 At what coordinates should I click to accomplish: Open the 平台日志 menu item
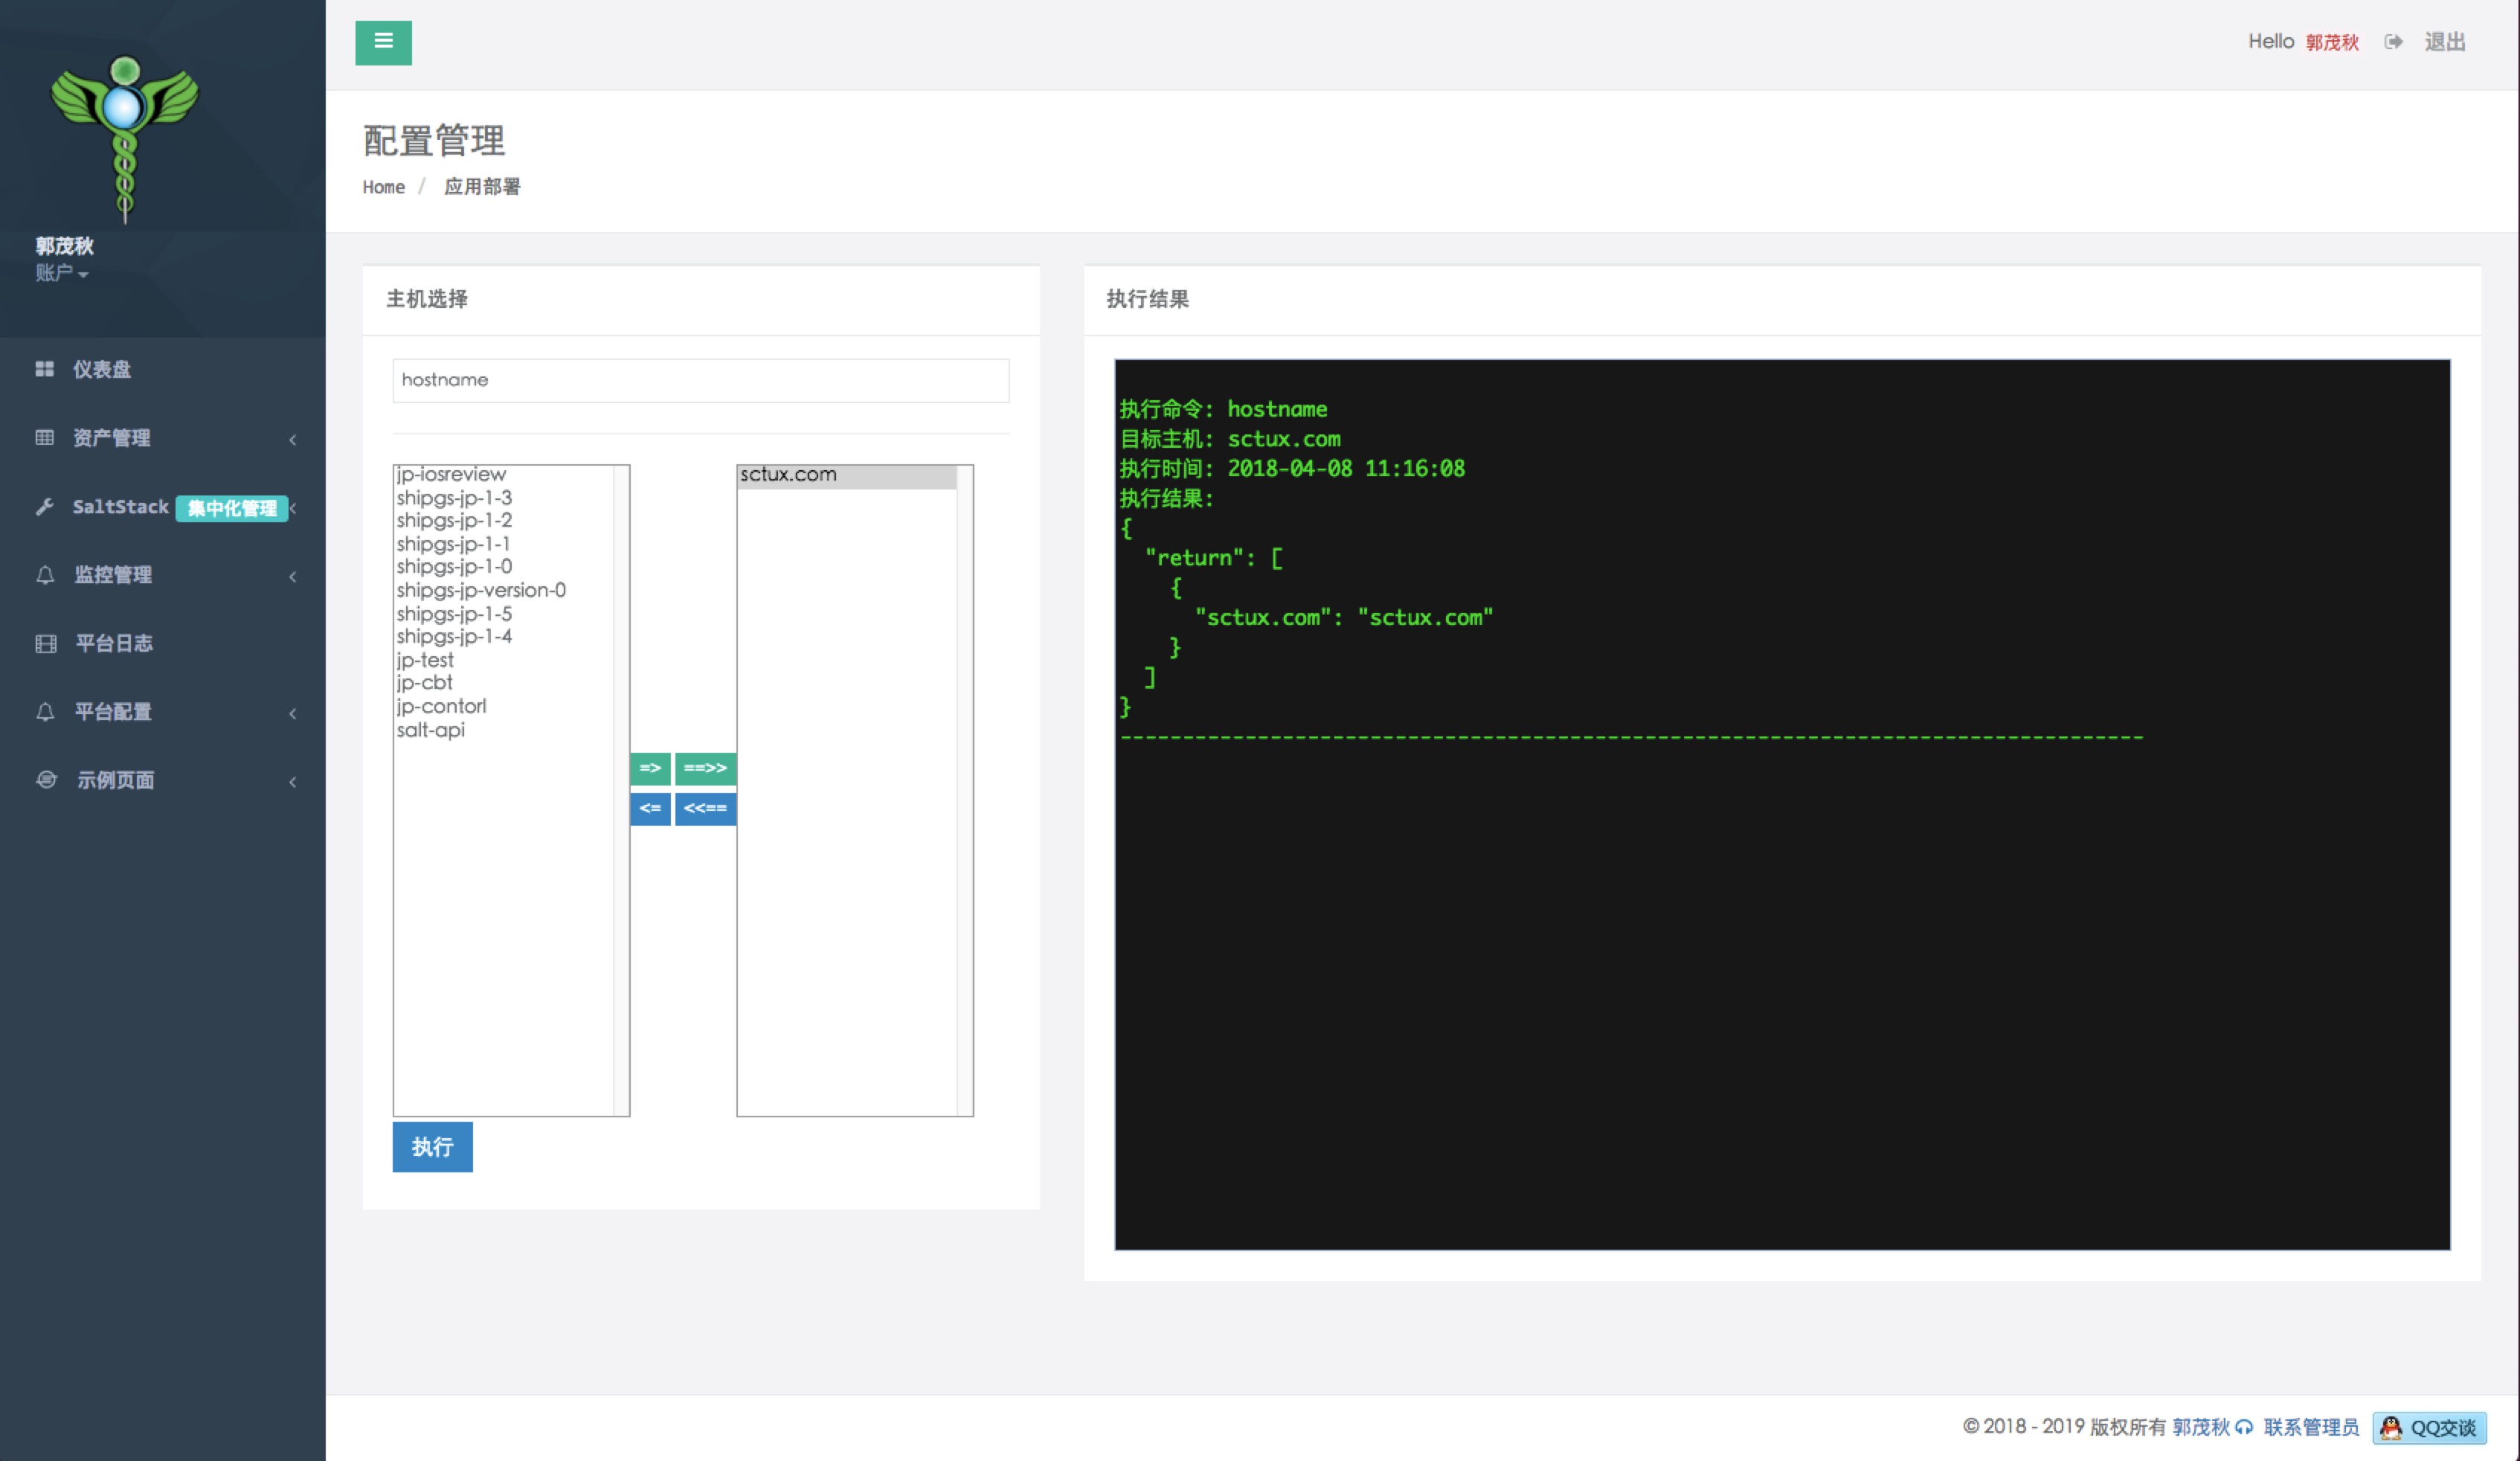[x=114, y=643]
